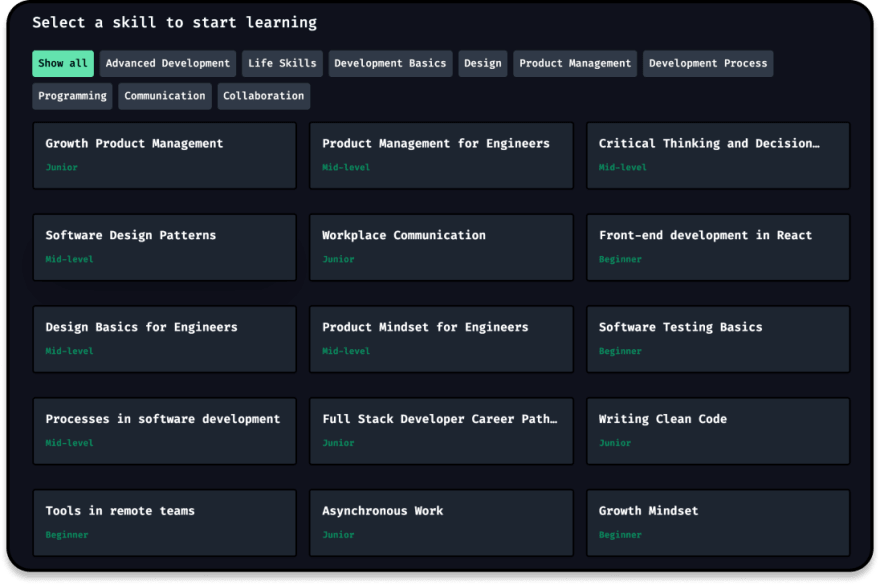Select the Show all filter

click(x=63, y=63)
